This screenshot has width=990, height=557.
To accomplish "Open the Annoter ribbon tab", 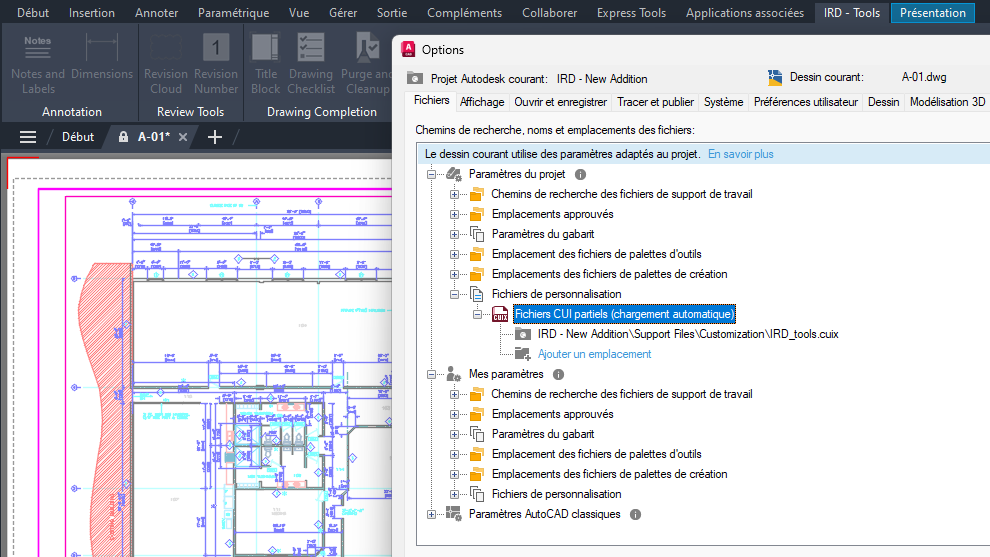I will tap(157, 13).
